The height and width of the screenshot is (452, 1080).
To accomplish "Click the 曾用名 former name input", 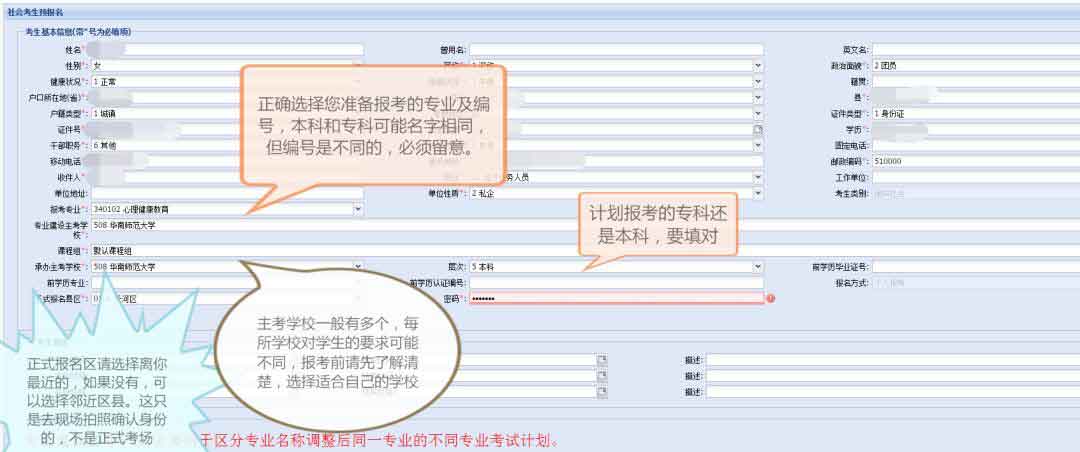I will [x=616, y=49].
